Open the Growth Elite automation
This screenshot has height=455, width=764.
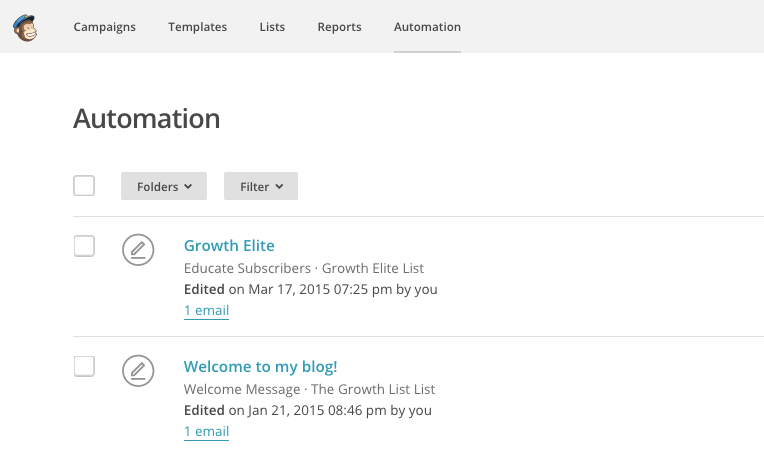tap(229, 246)
